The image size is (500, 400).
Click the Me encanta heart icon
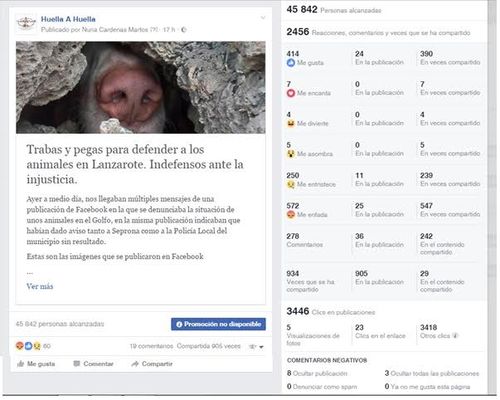click(291, 93)
